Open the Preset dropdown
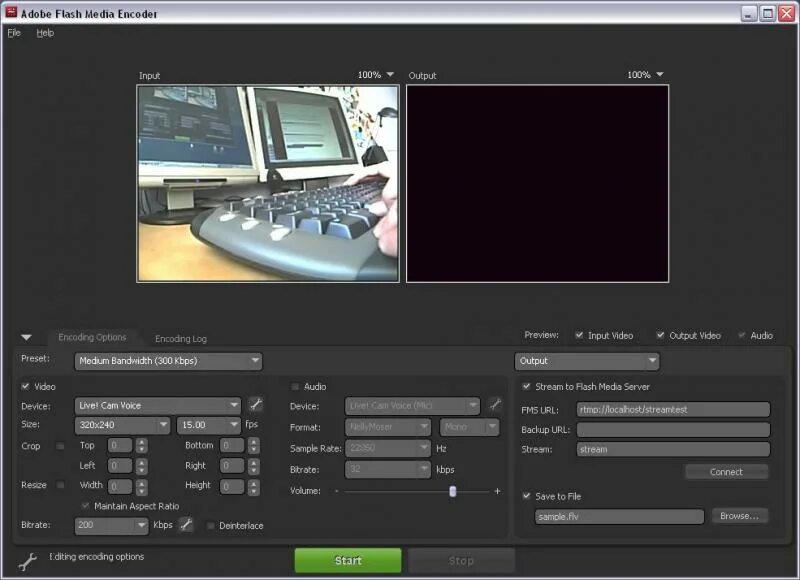 coord(168,361)
